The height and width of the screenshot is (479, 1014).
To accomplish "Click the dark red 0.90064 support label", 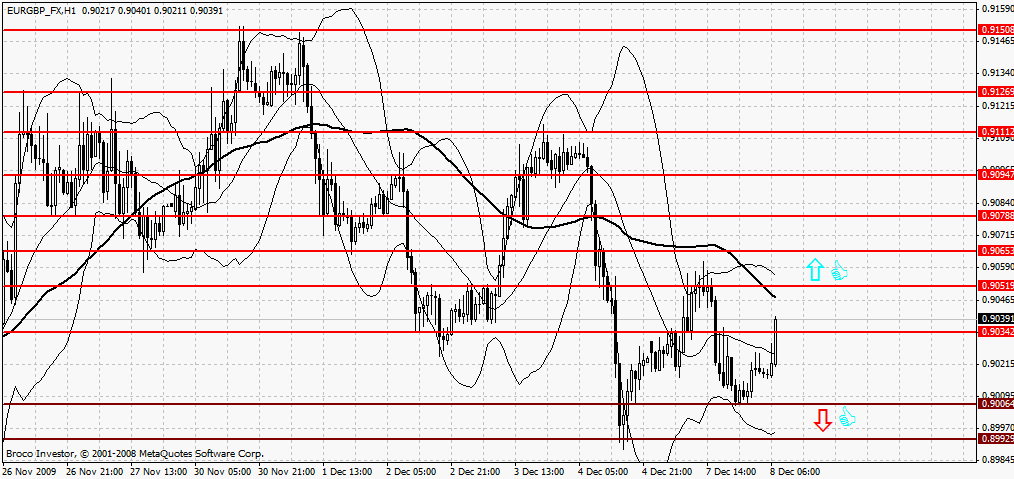I will pyautogui.click(x=997, y=404).
